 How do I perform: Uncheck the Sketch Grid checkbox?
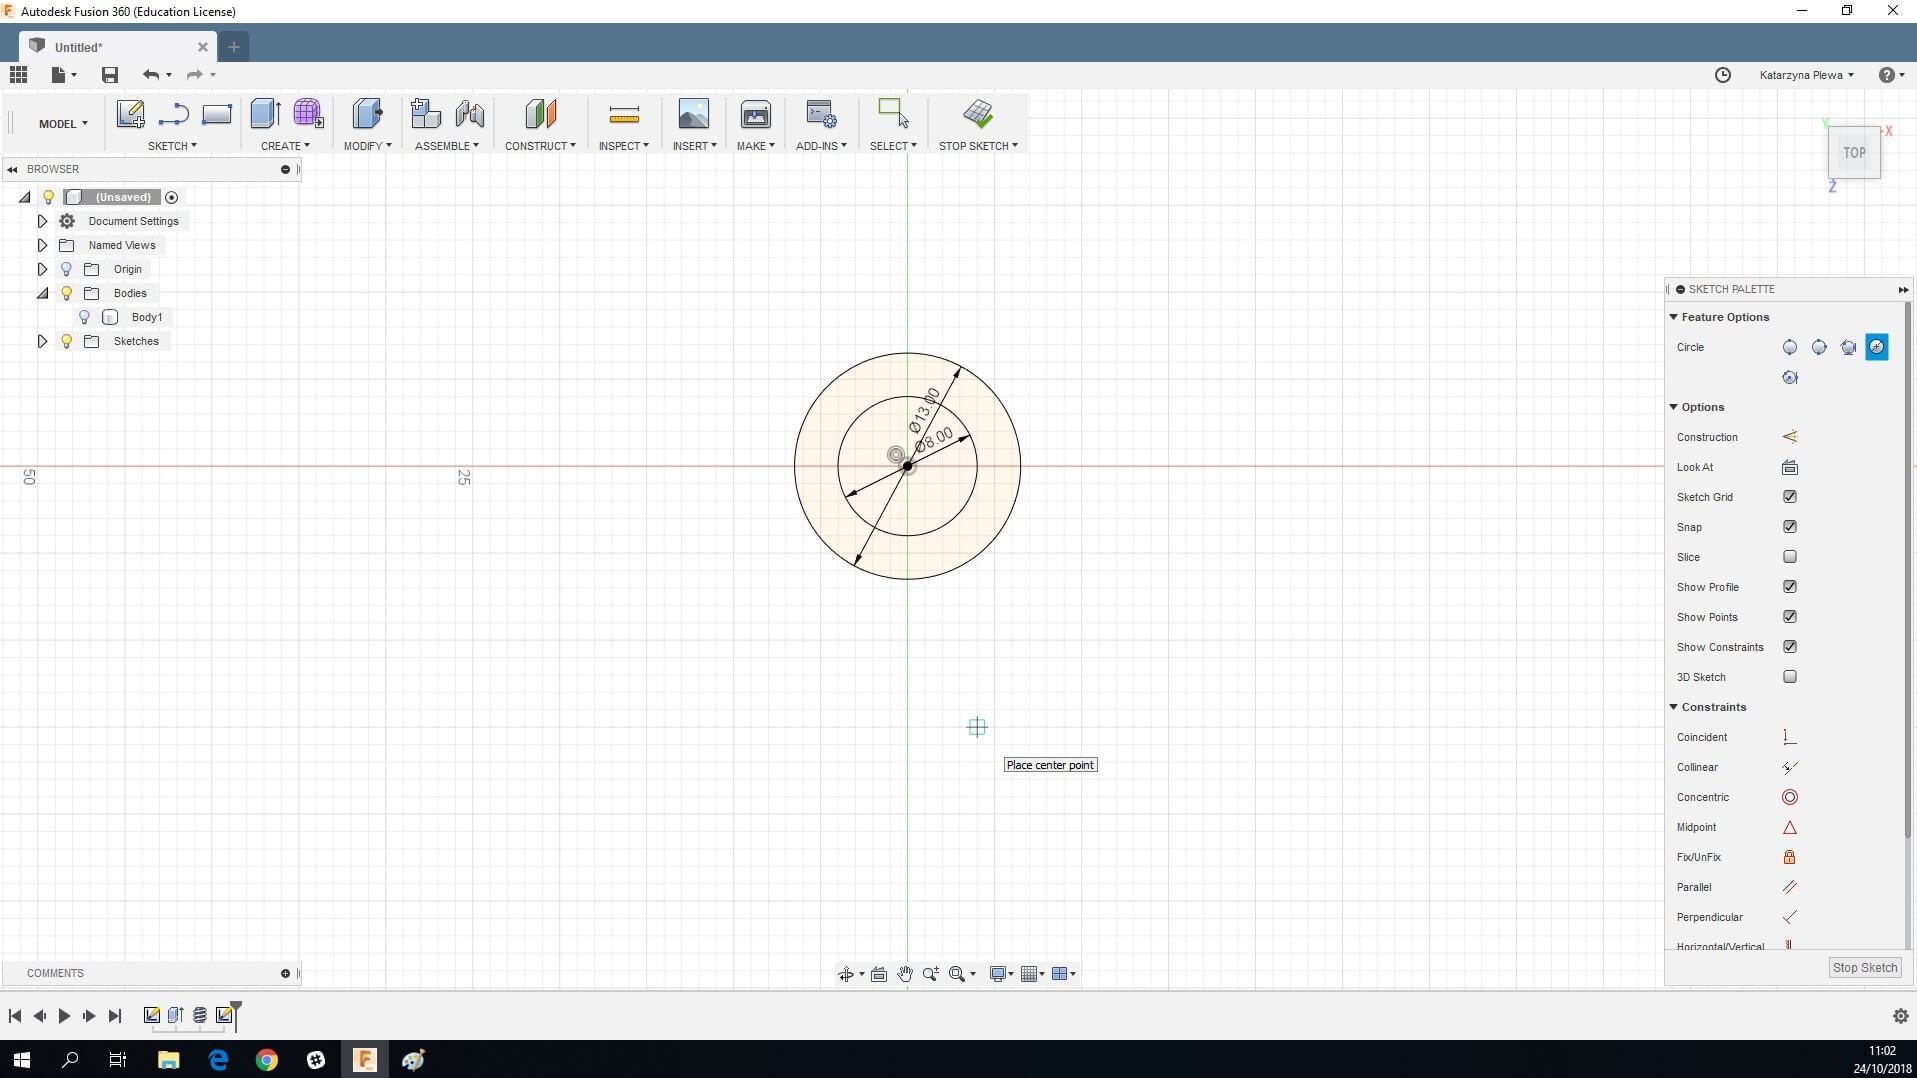click(x=1789, y=497)
